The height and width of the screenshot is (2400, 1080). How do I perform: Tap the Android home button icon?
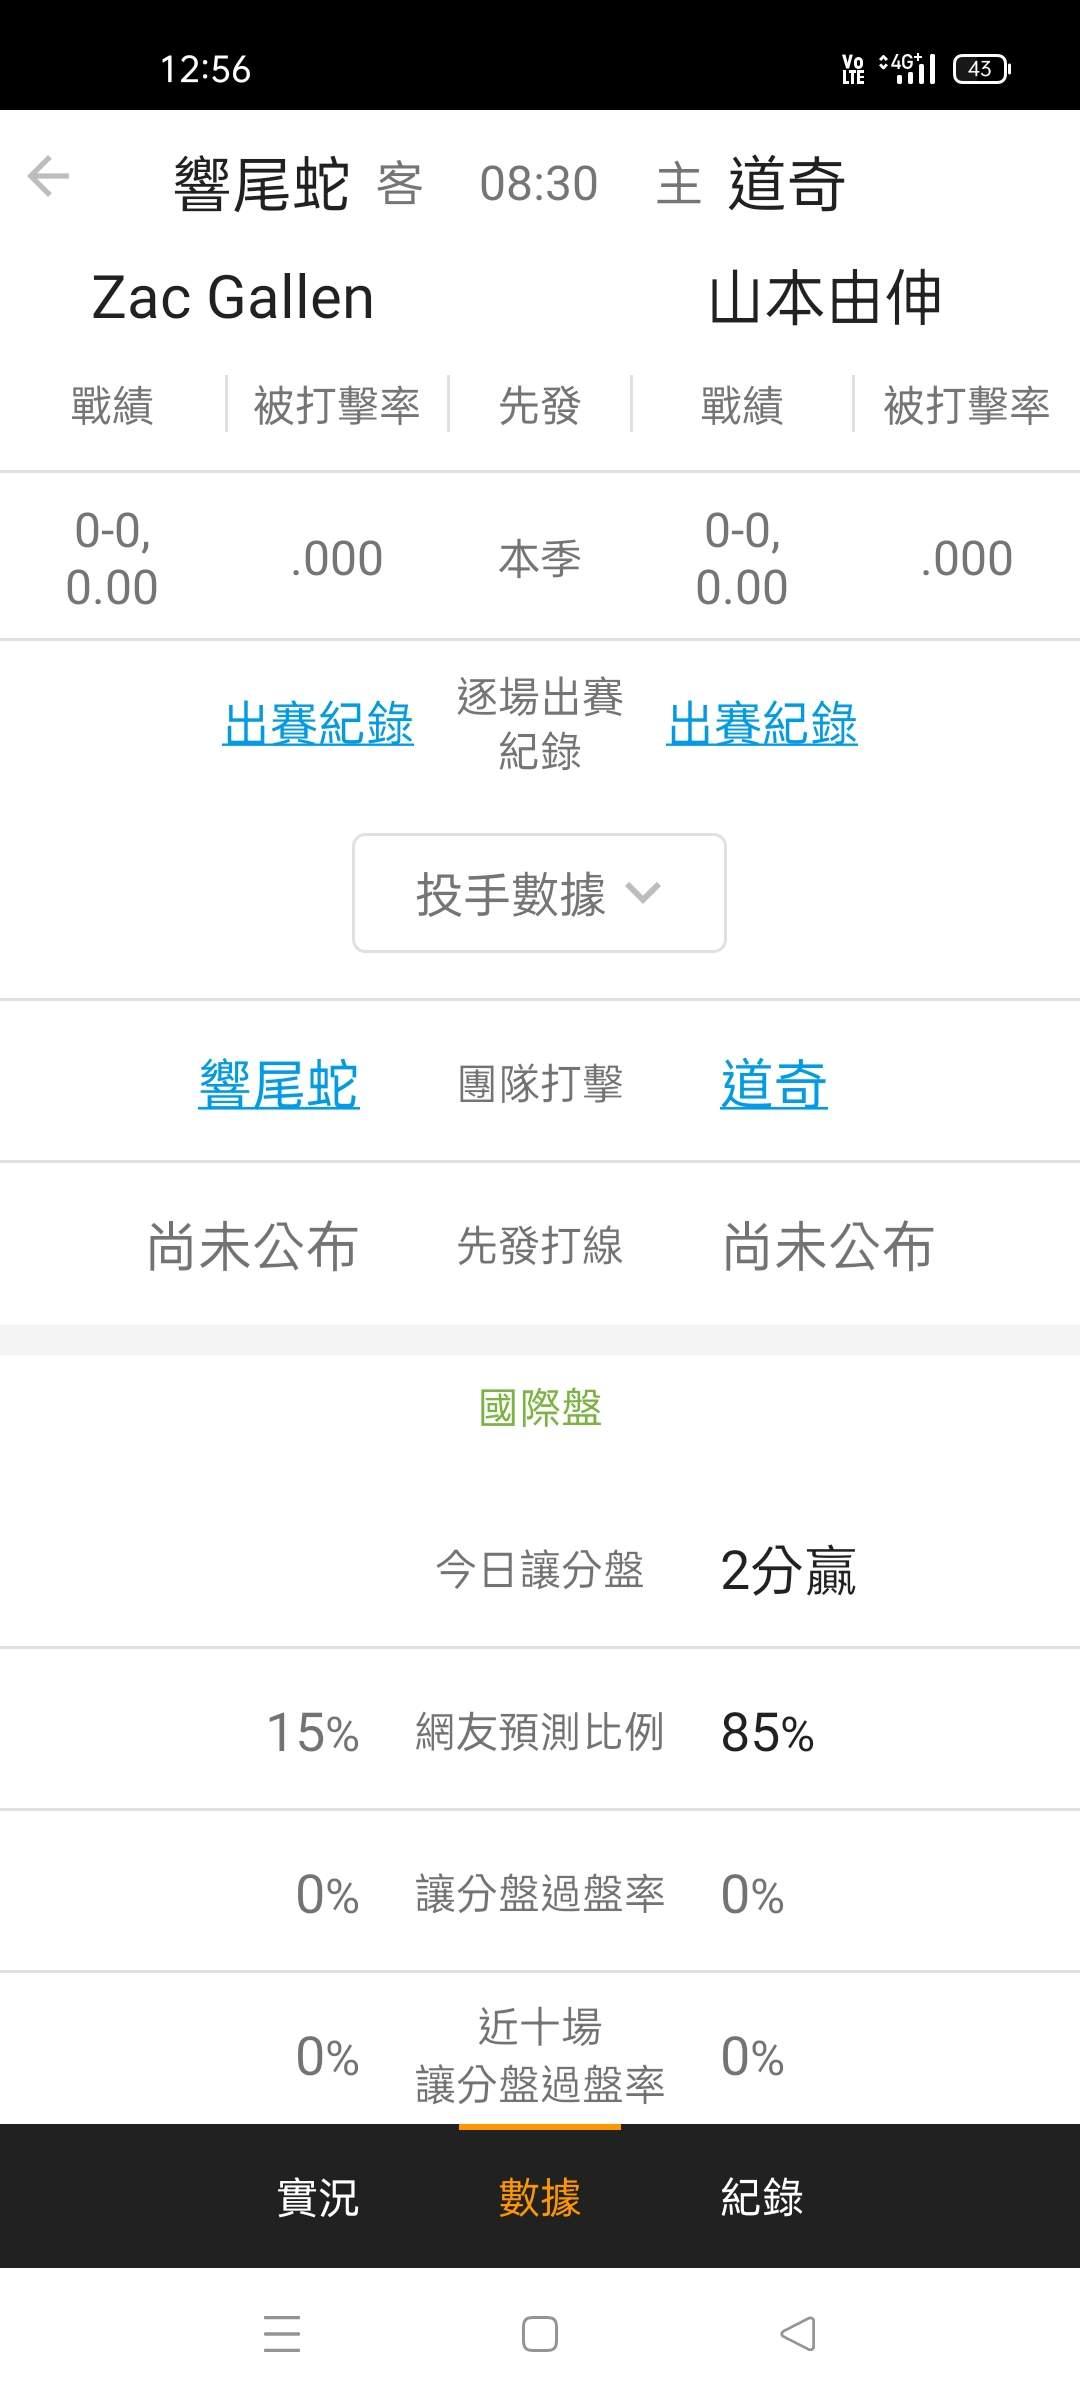click(540, 2334)
